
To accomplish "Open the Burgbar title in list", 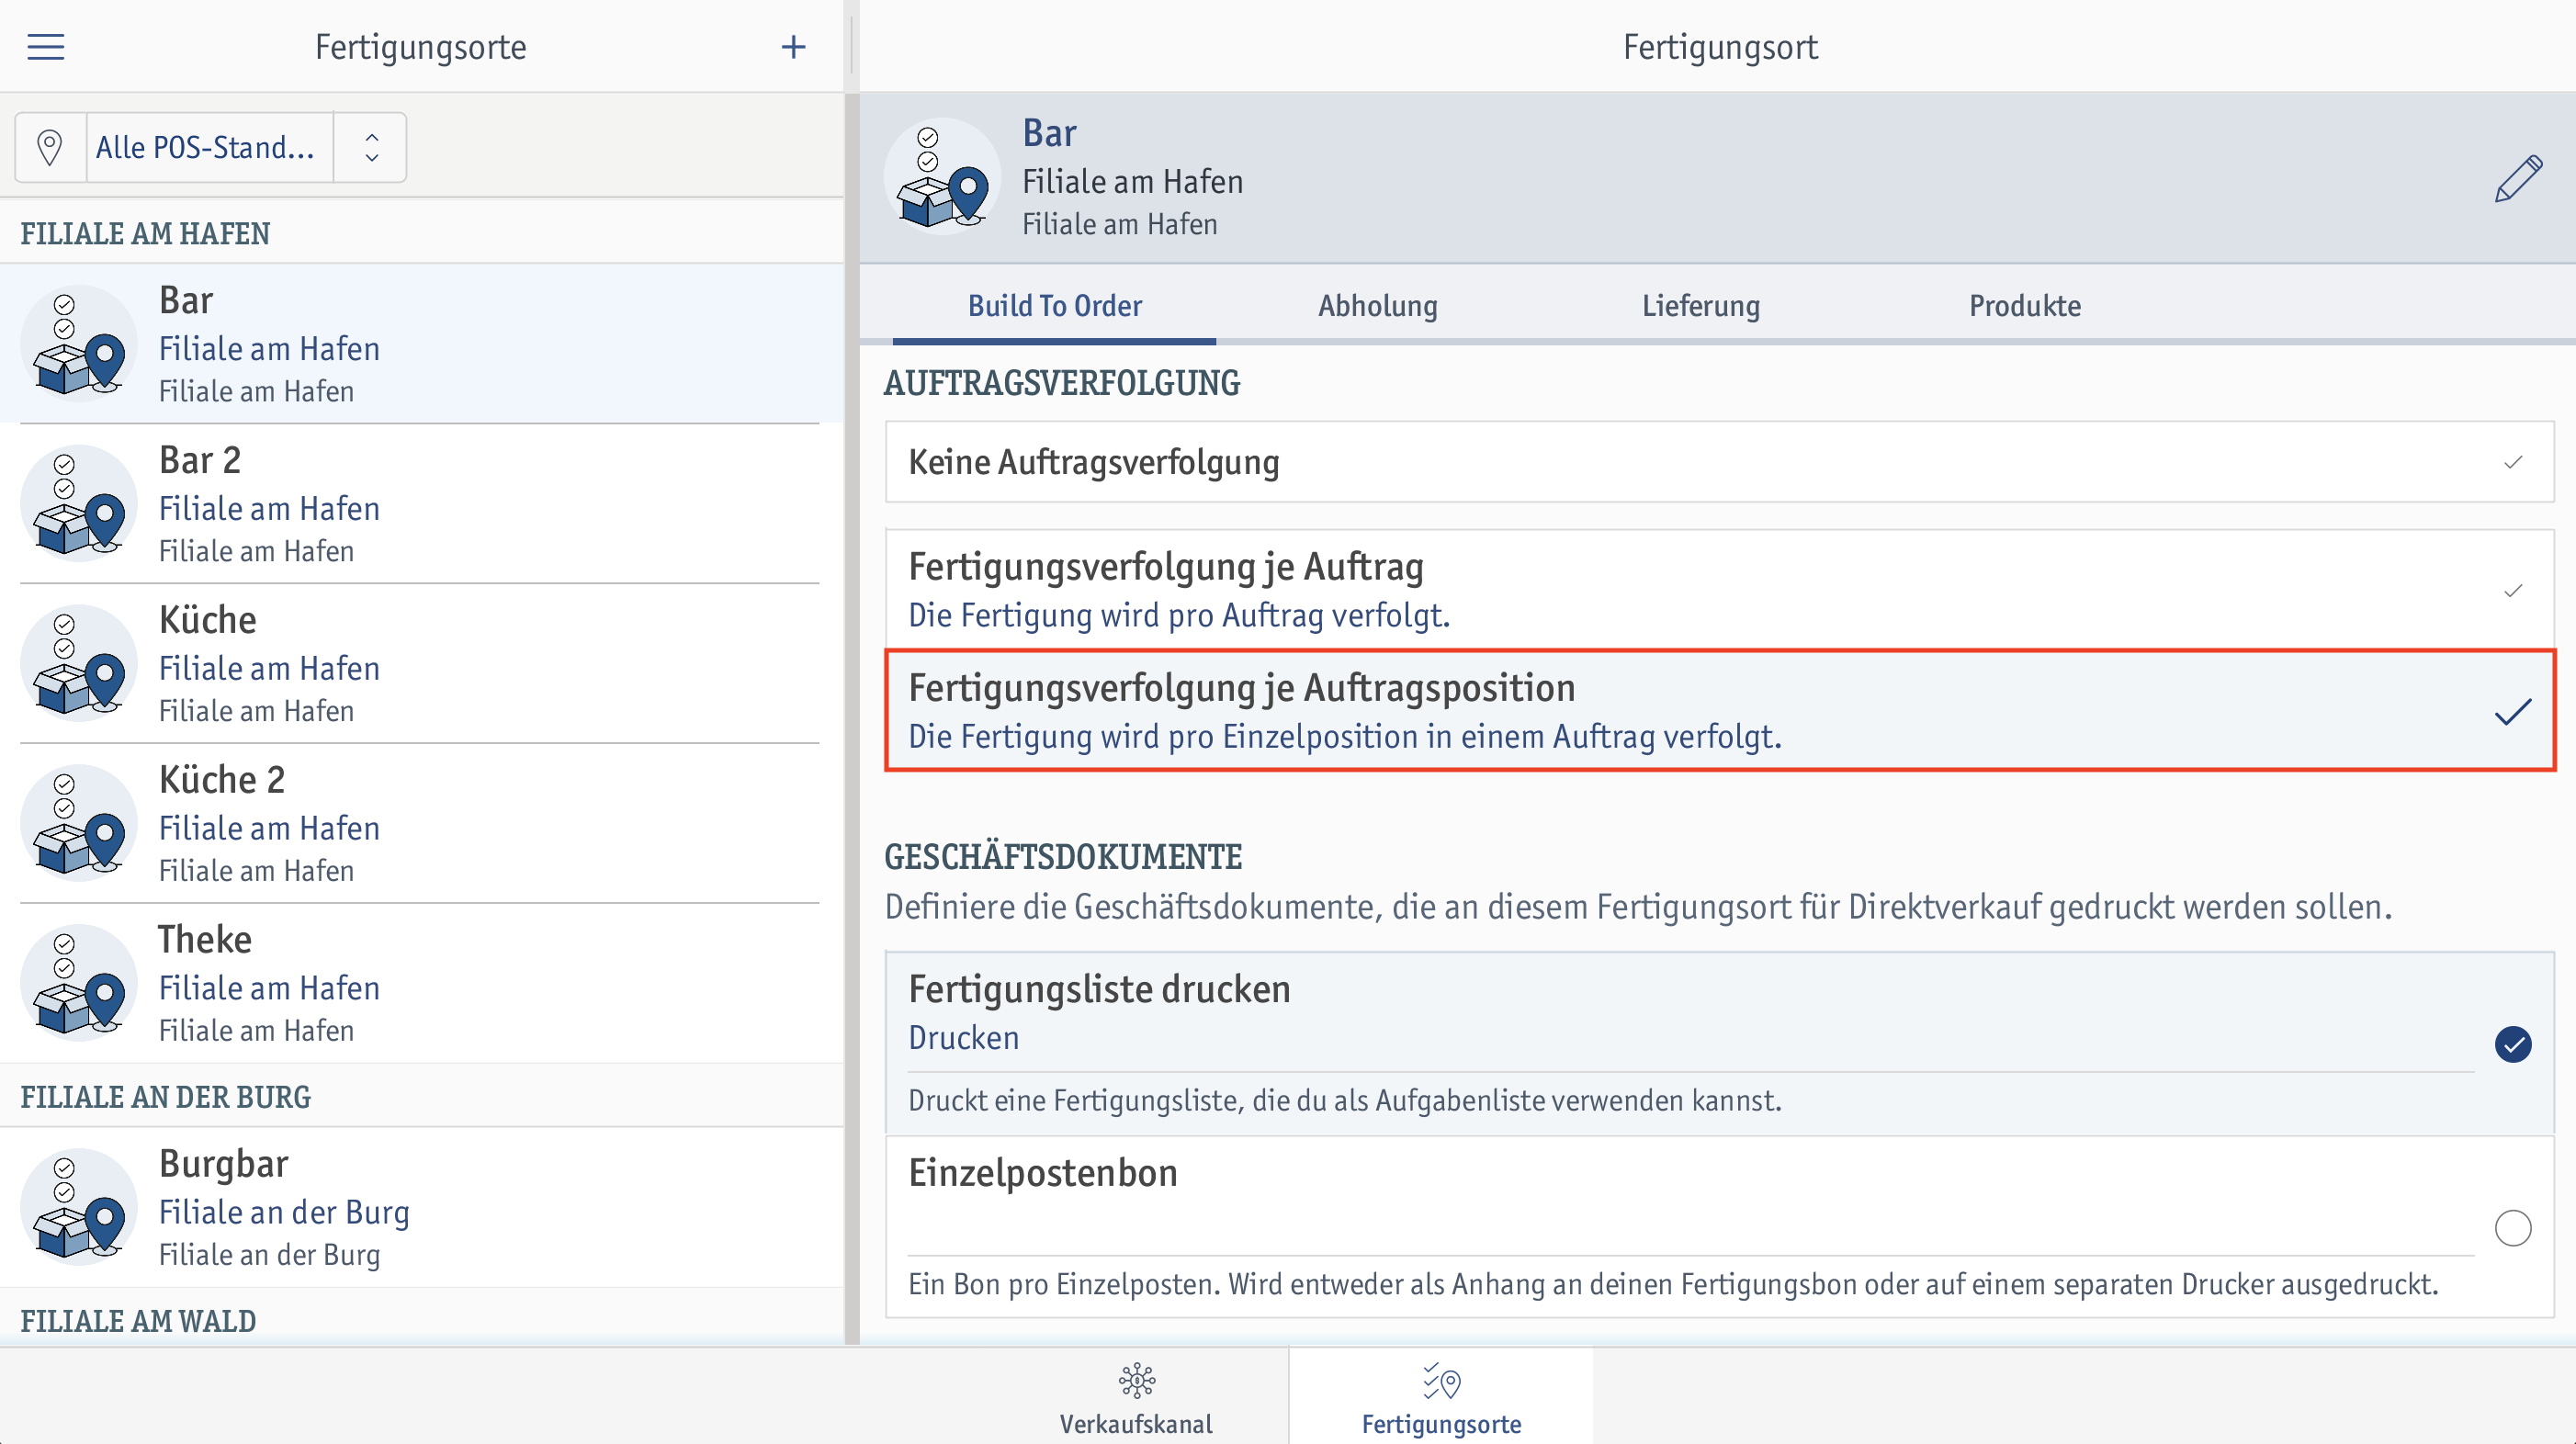I will point(224,1164).
